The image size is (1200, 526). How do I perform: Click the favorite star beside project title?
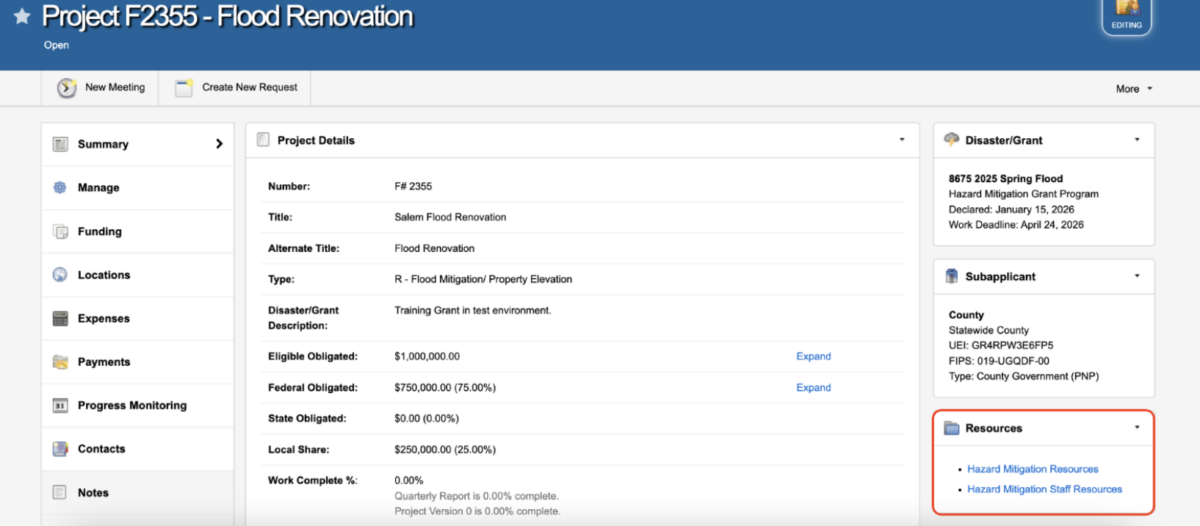click(21, 17)
